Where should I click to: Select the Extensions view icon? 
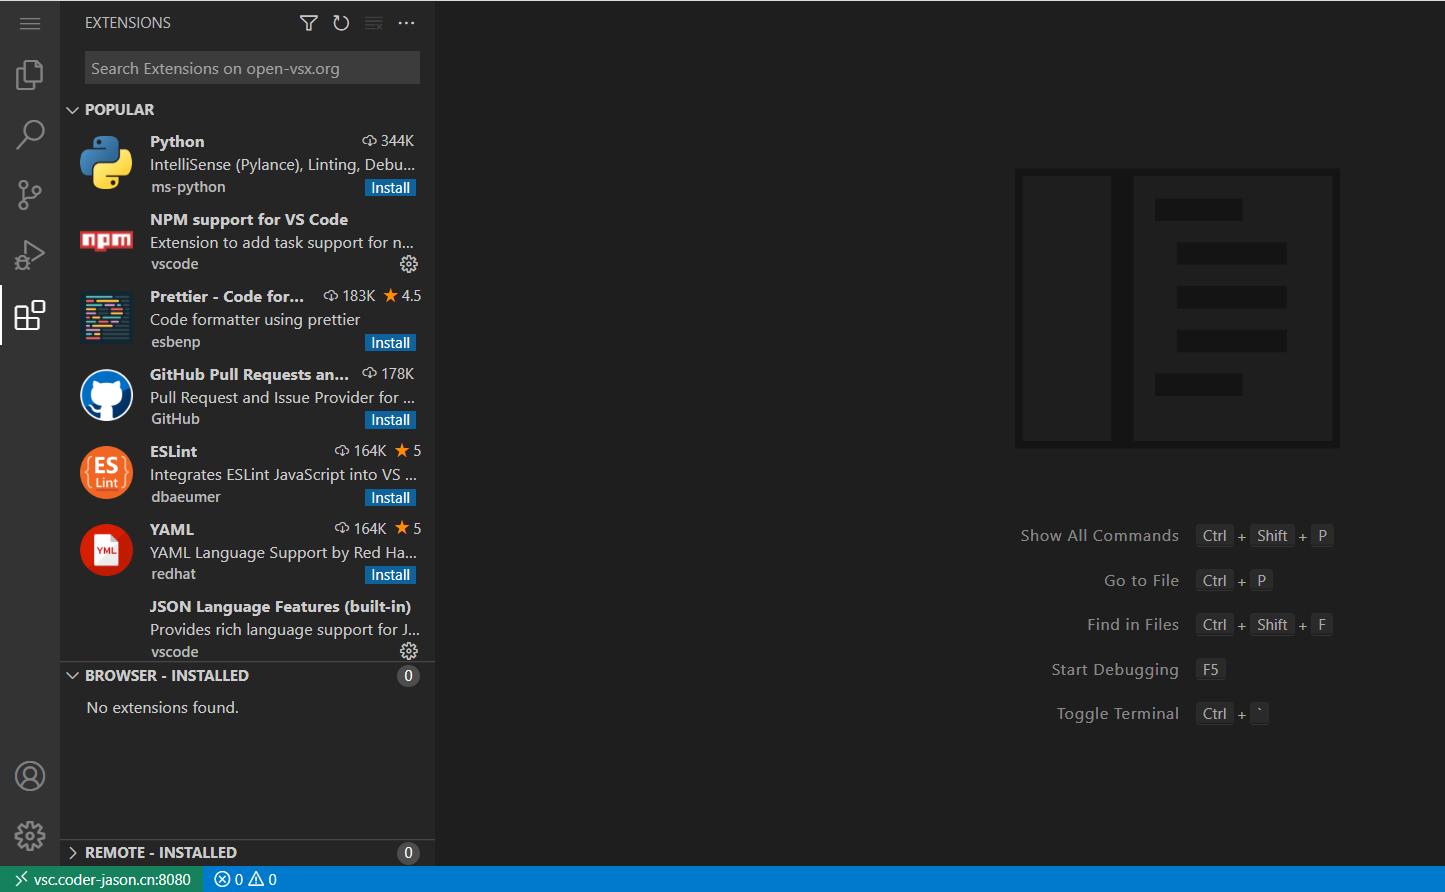pos(30,315)
